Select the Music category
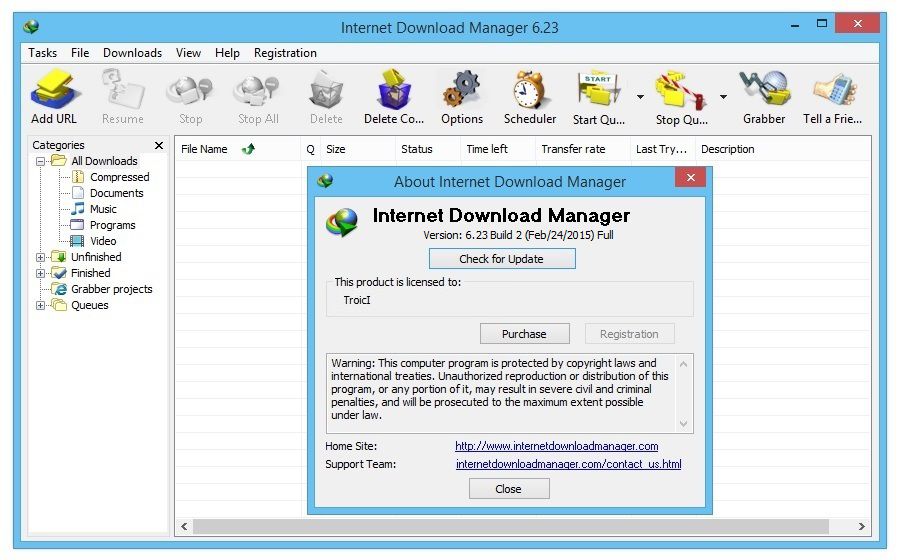This screenshot has height=560, width=899. point(103,209)
